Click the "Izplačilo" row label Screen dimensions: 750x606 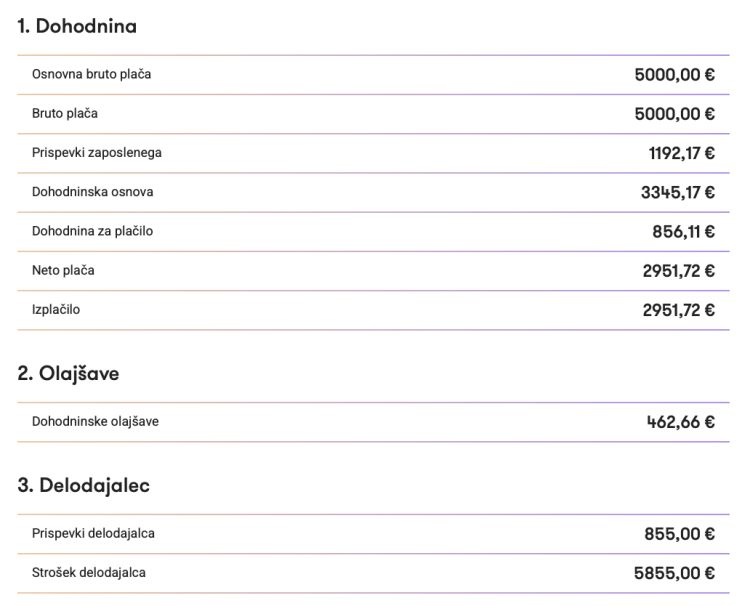click(x=56, y=310)
